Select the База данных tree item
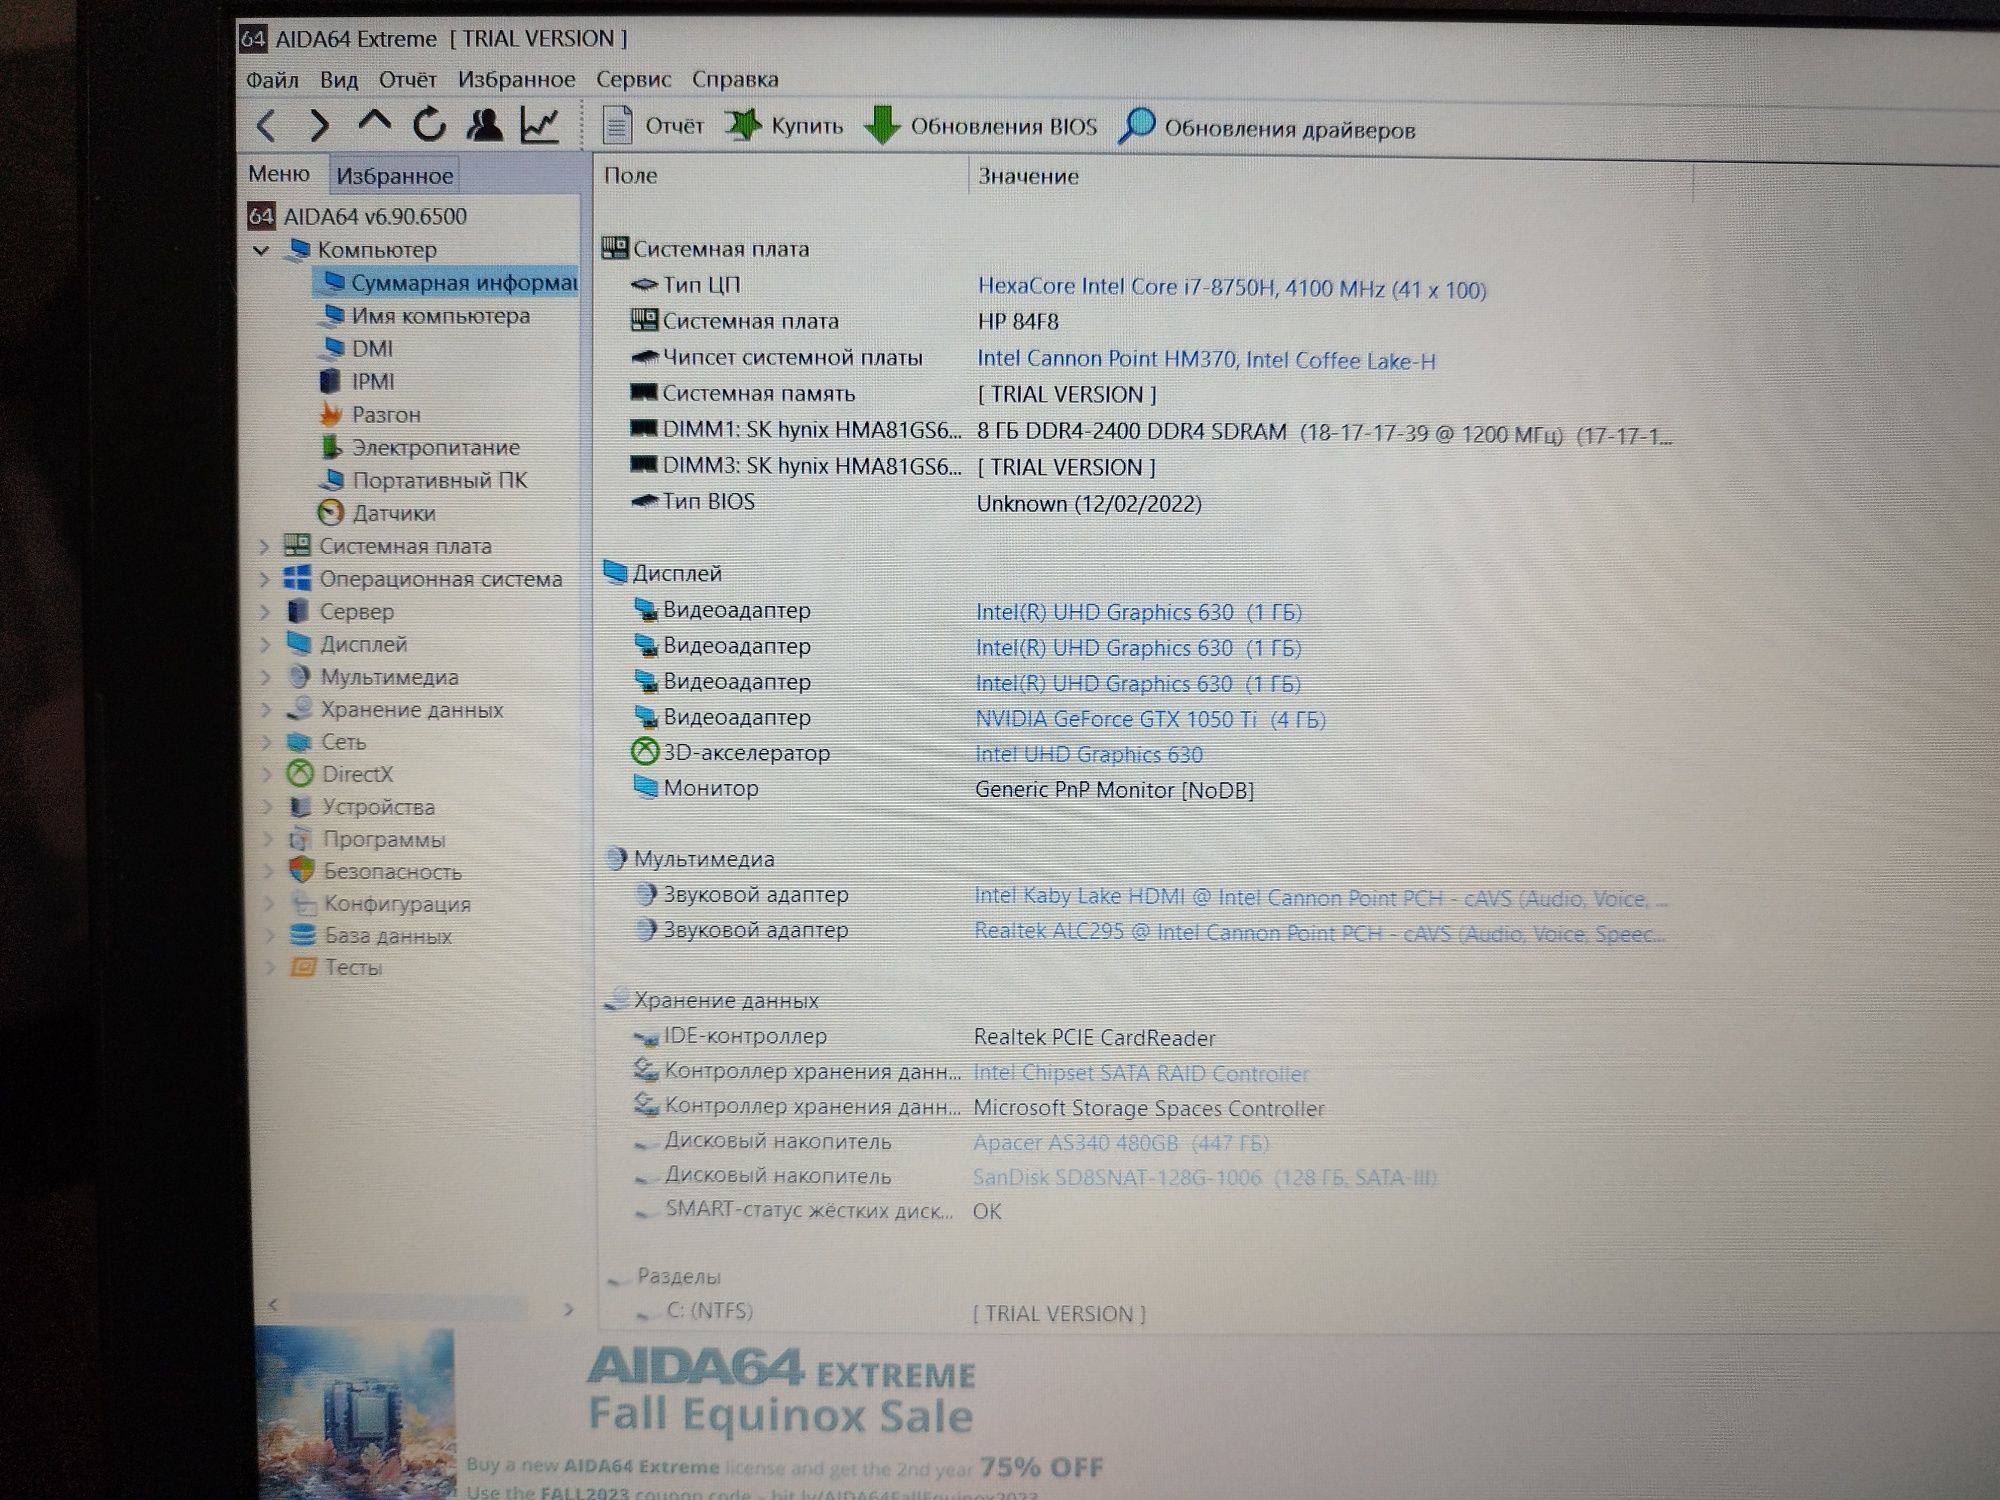Screen dimensions: 2000x1500 click(371, 936)
